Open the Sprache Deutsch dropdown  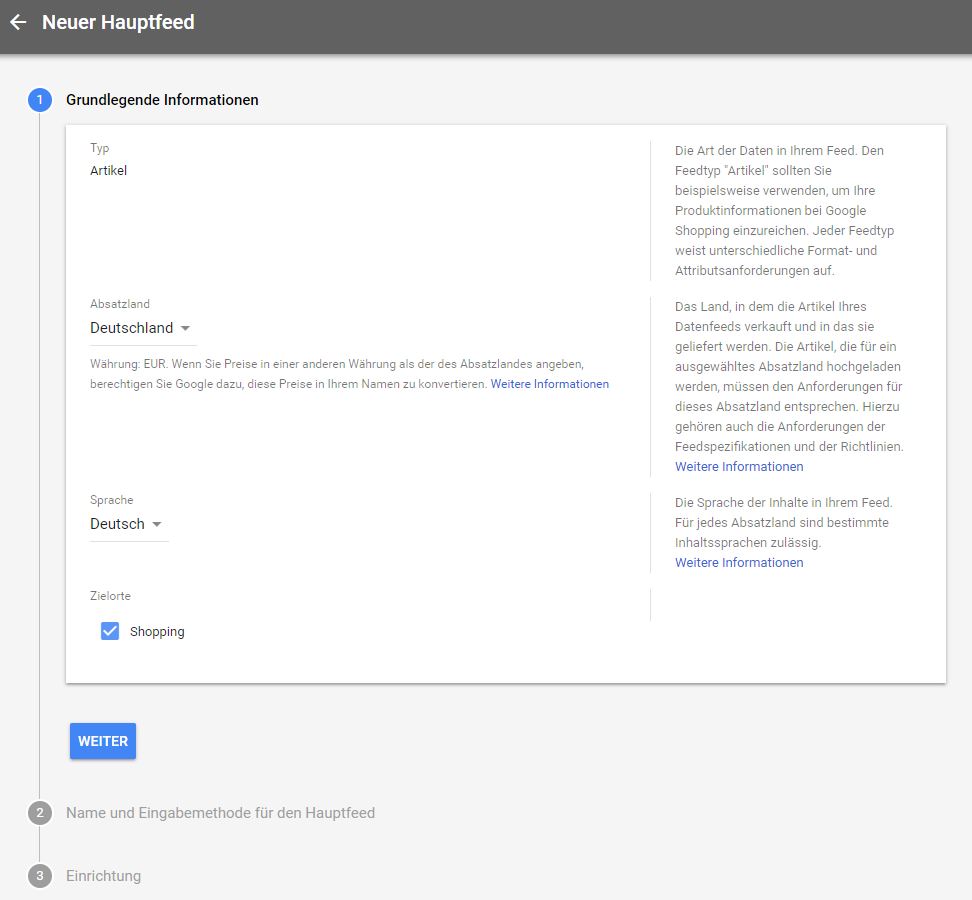point(129,524)
